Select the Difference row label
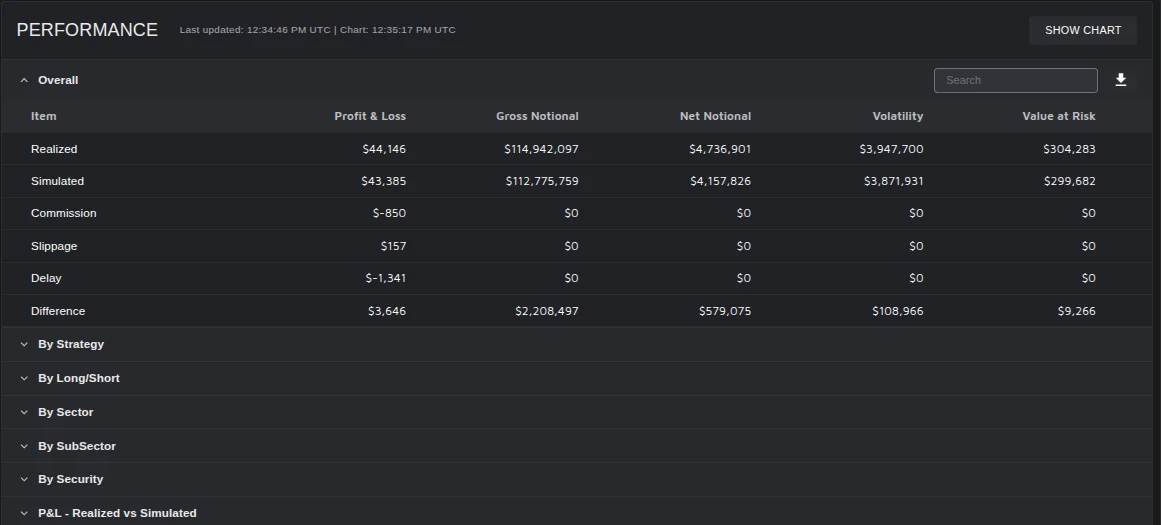 (58, 311)
